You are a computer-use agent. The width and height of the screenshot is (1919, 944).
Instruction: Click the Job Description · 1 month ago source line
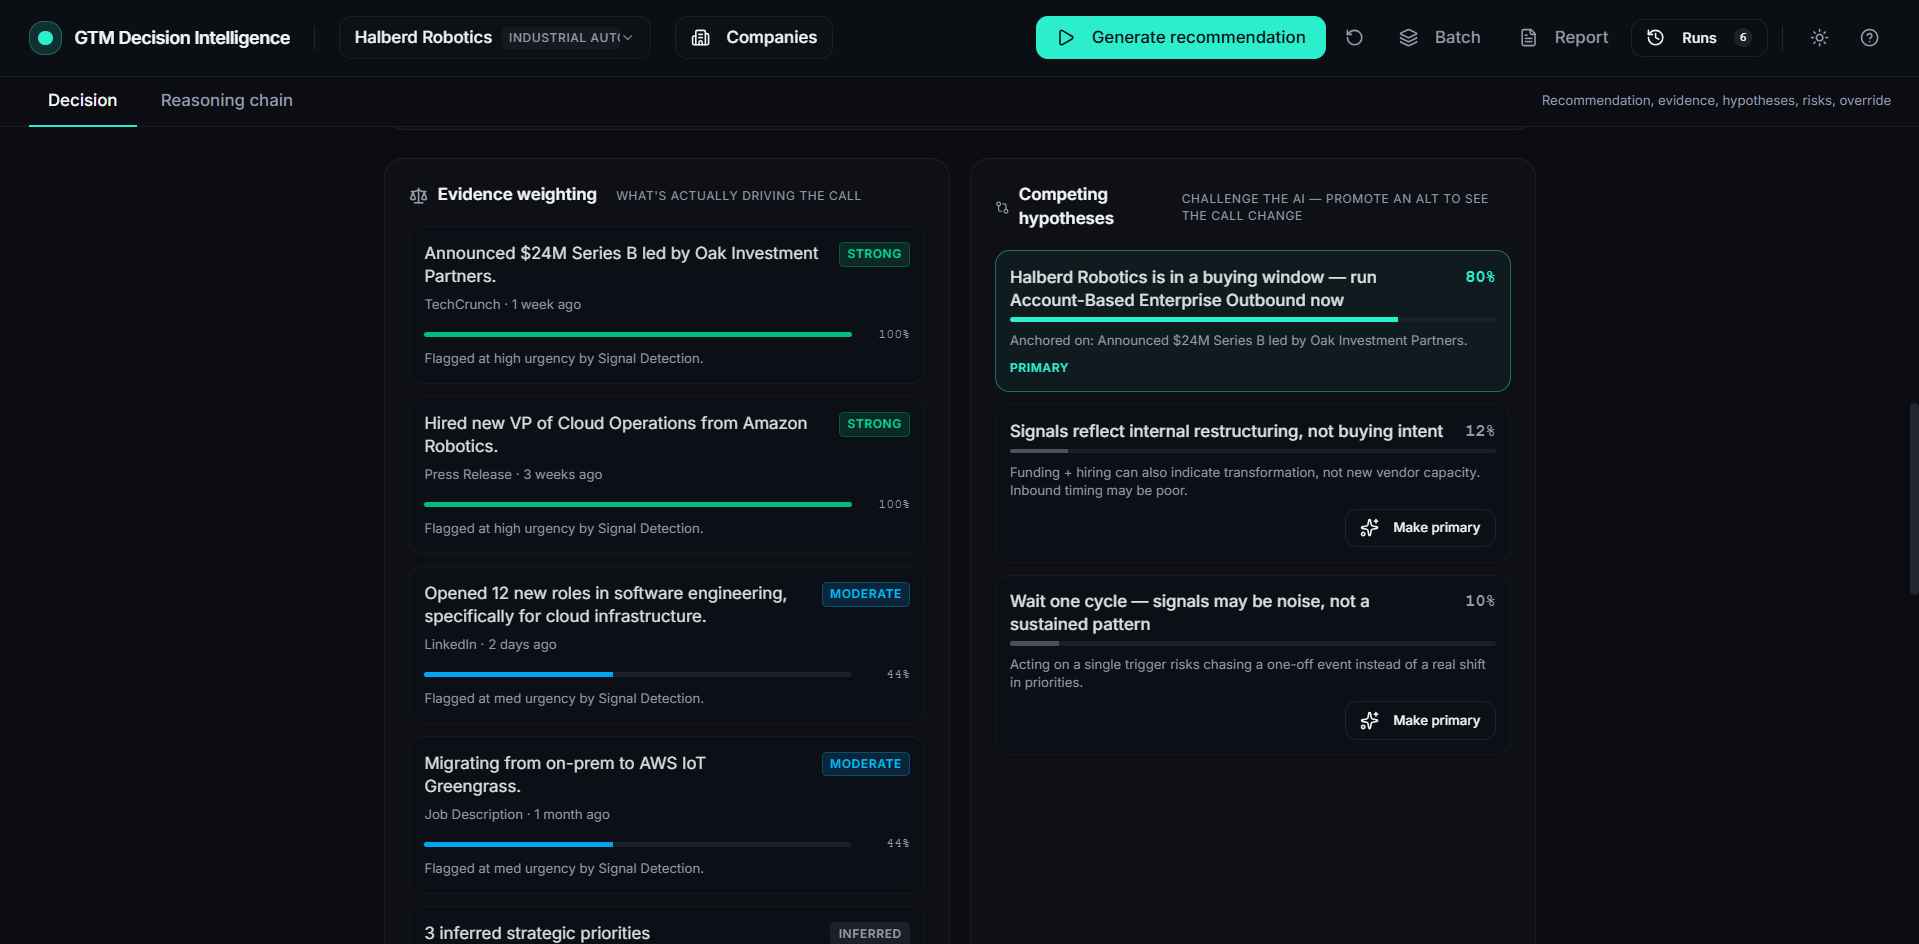click(x=517, y=815)
